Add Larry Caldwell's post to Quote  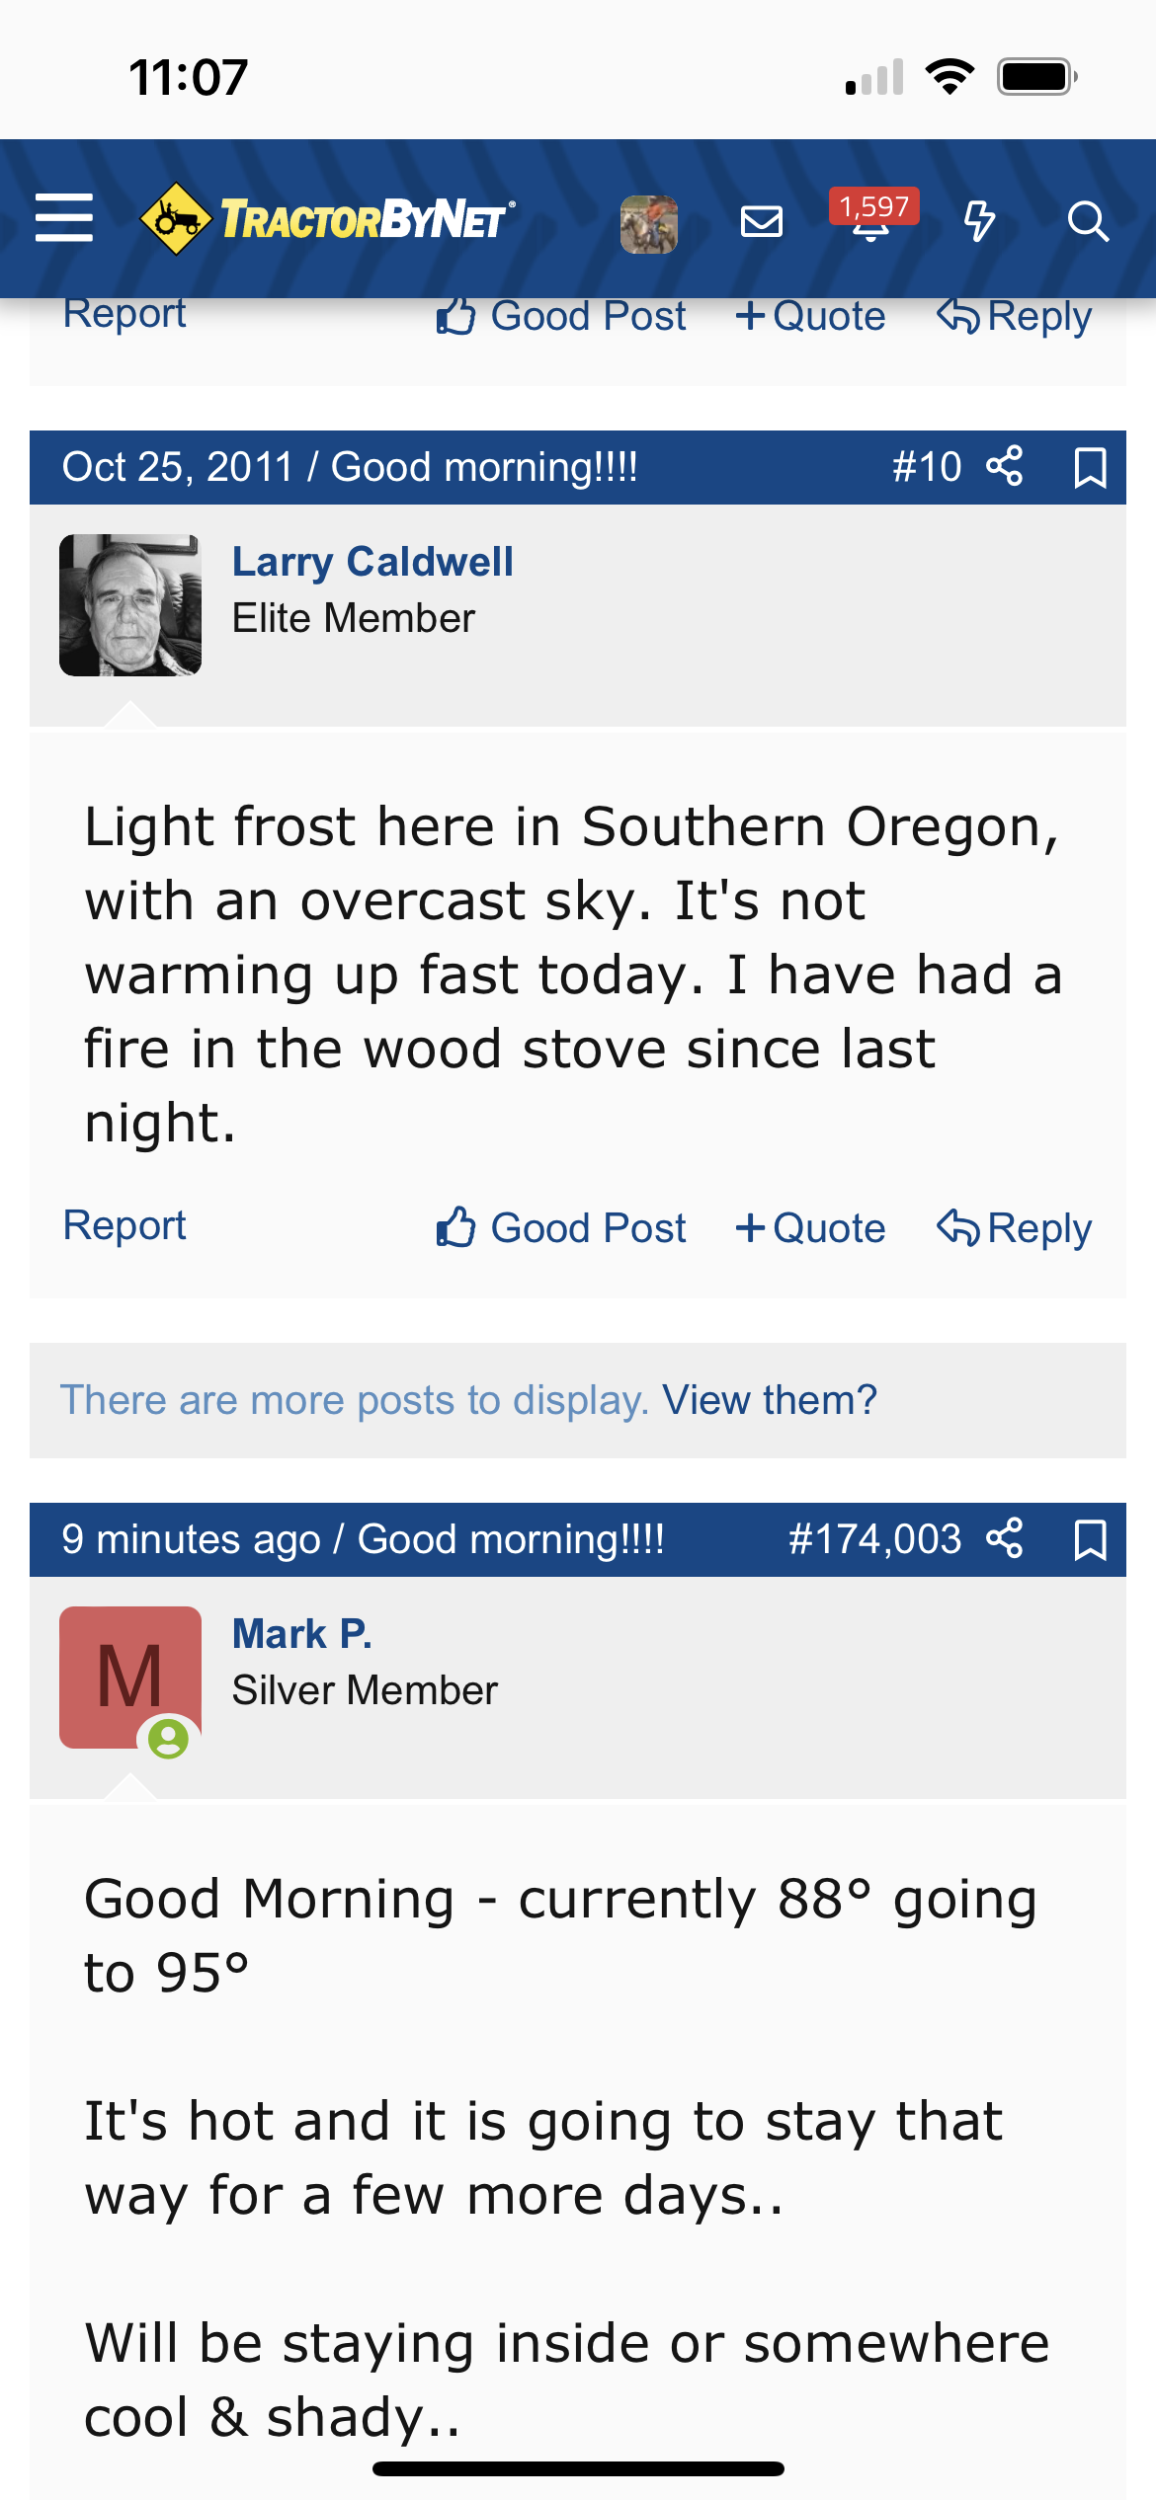[x=811, y=1227]
